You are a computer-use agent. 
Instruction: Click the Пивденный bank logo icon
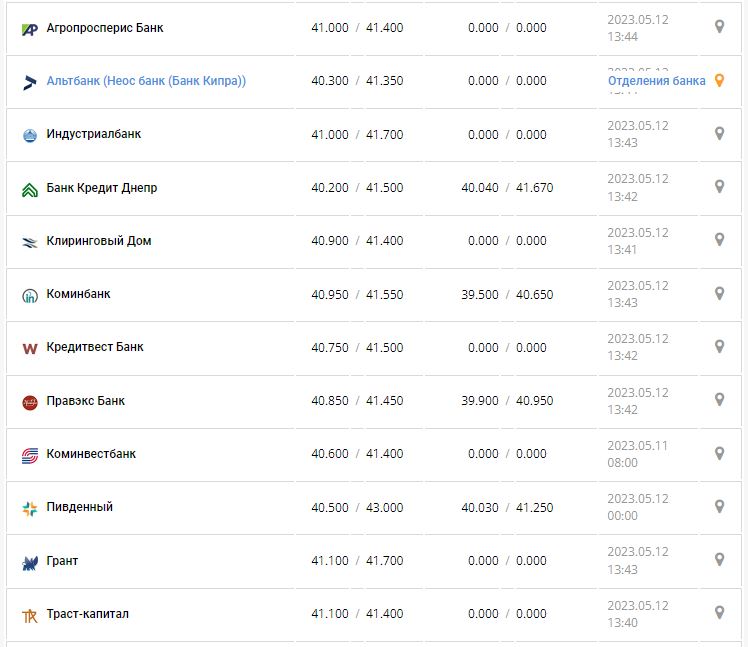tap(30, 508)
